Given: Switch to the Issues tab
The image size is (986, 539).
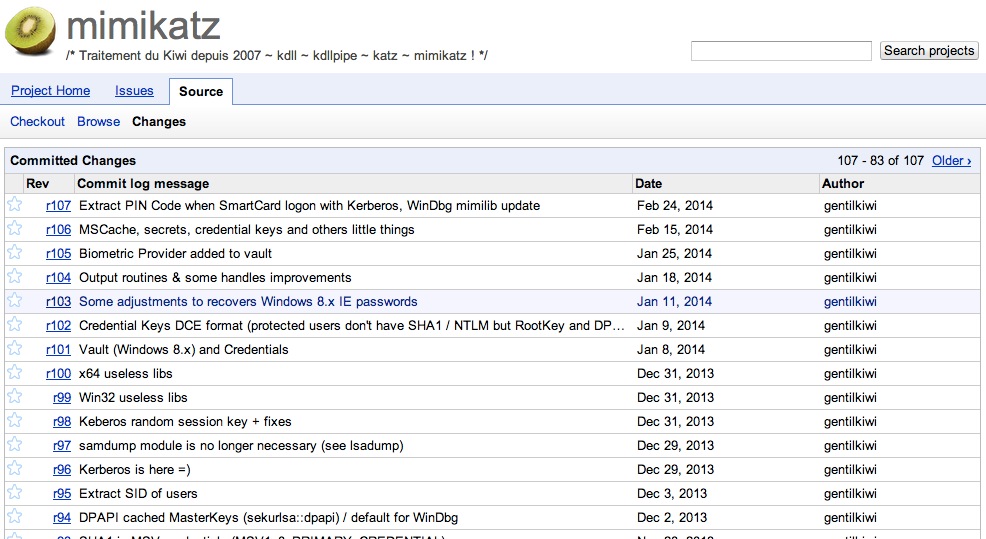Looking at the screenshot, I should 134,91.
